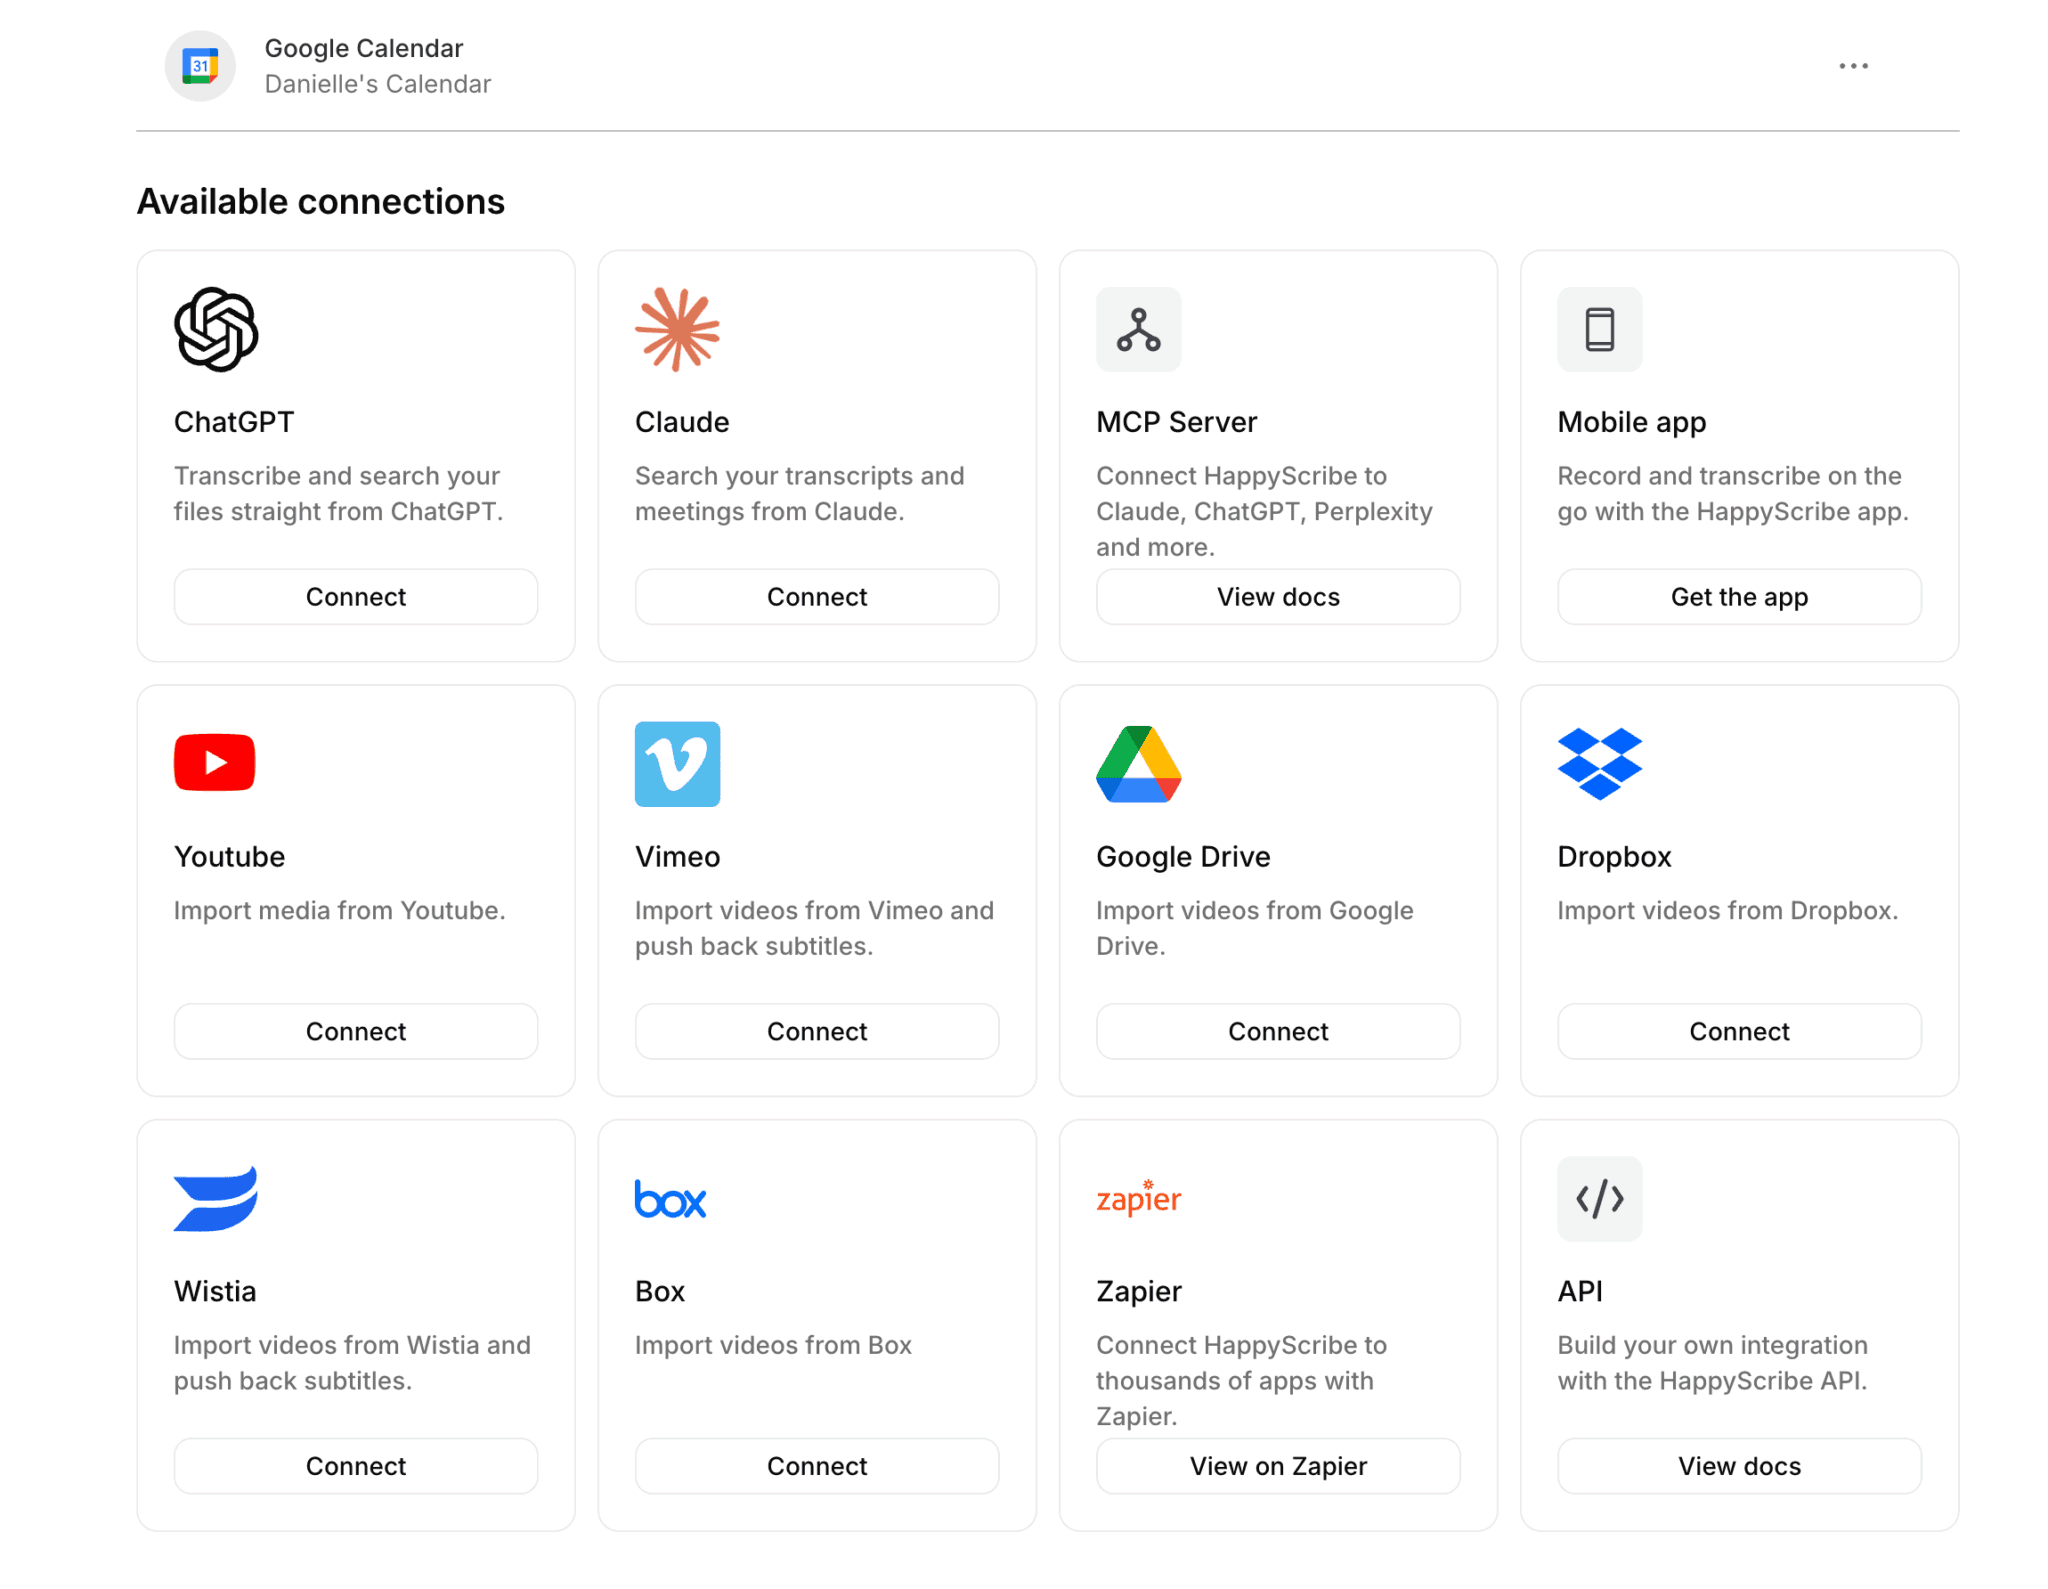Click the "ChatGPT" card title
The width and height of the screenshot is (2048, 1589).
pos(234,422)
